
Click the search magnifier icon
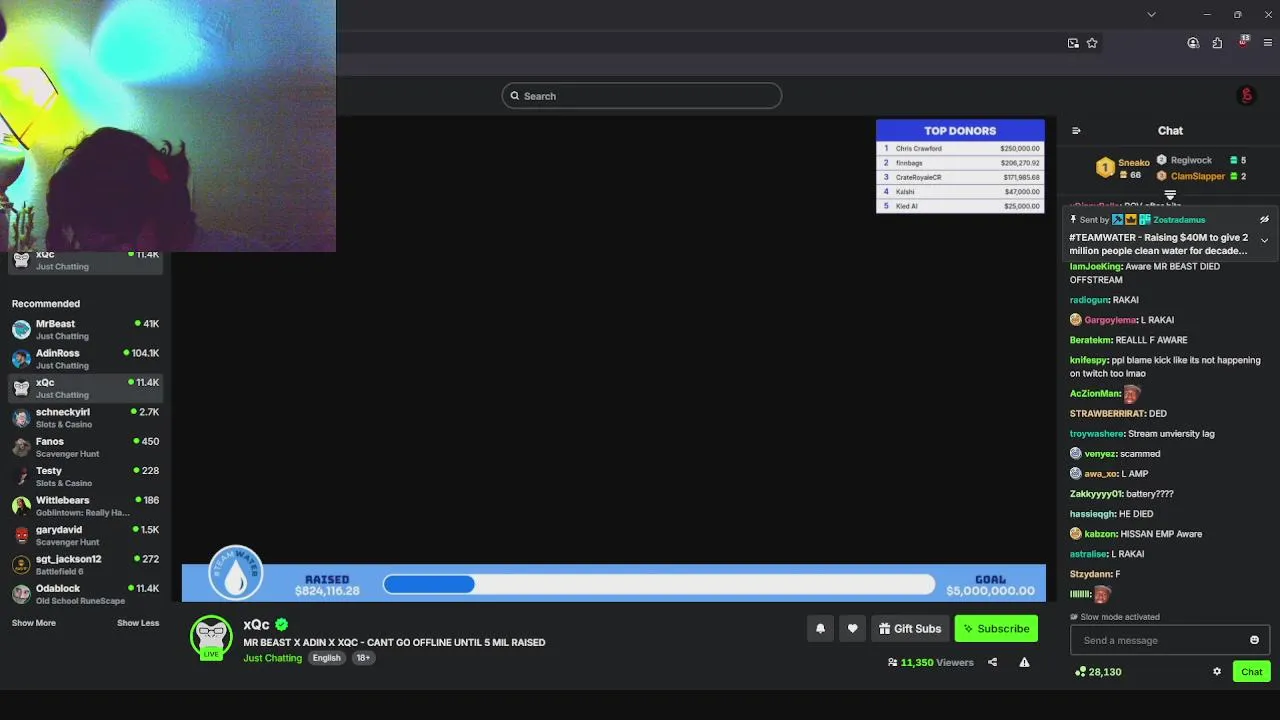[515, 96]
